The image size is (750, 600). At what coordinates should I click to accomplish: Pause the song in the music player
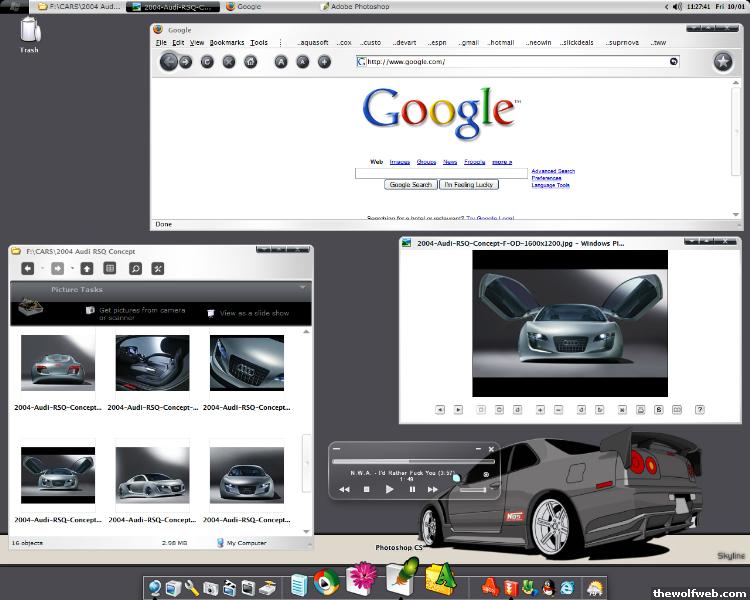coord(412,489)
